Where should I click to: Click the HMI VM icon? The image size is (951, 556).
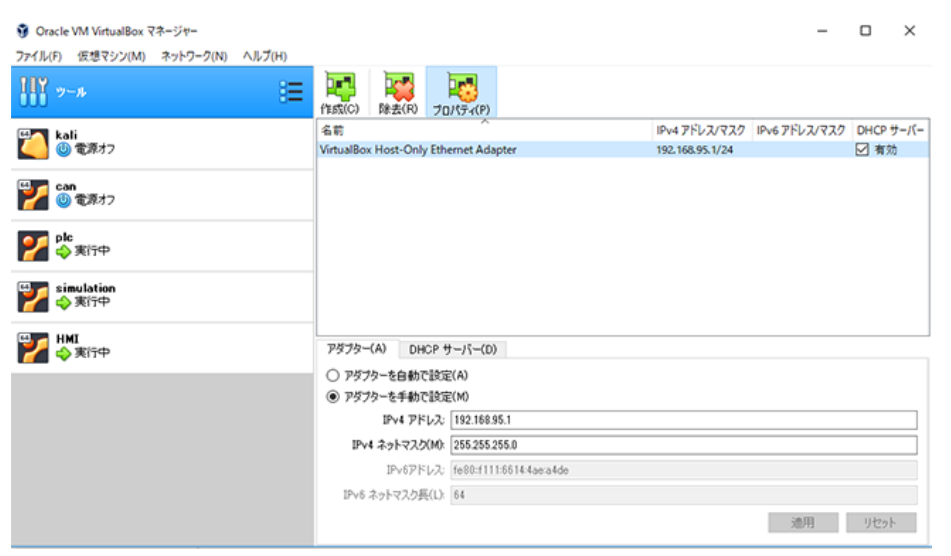click(x=33, y=347)
